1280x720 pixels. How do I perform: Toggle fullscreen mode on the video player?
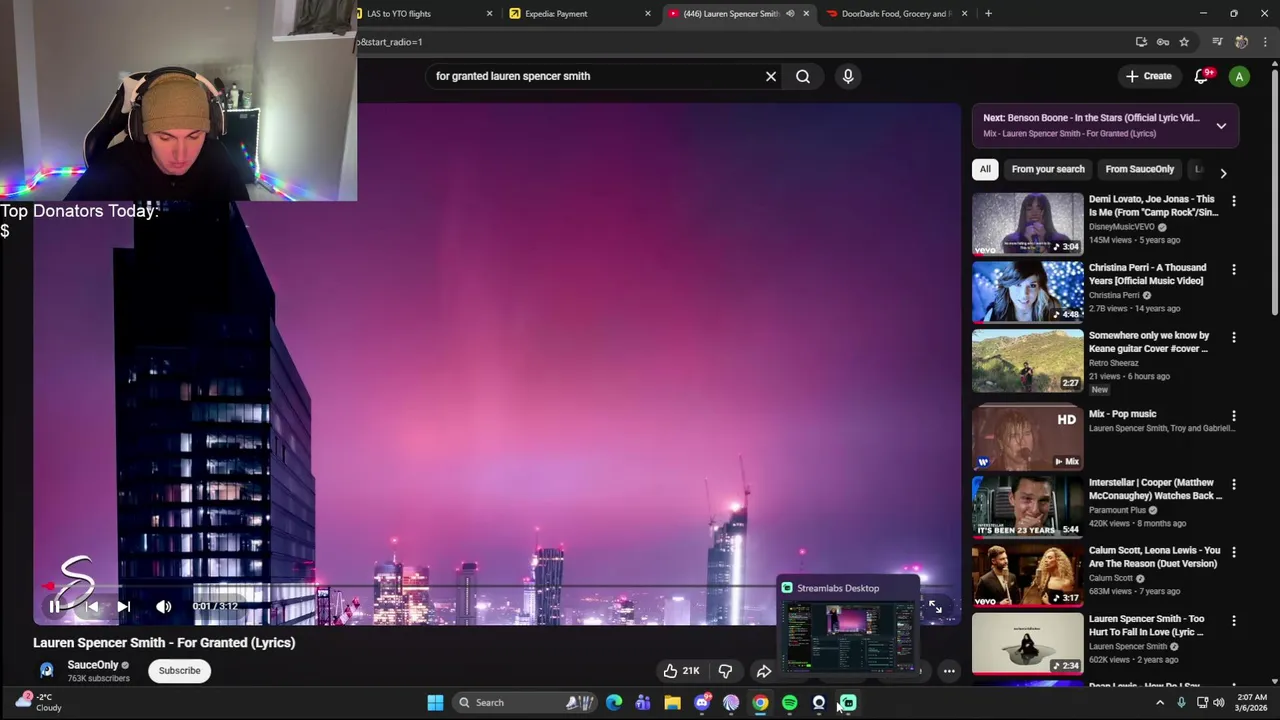click(935, 606)
